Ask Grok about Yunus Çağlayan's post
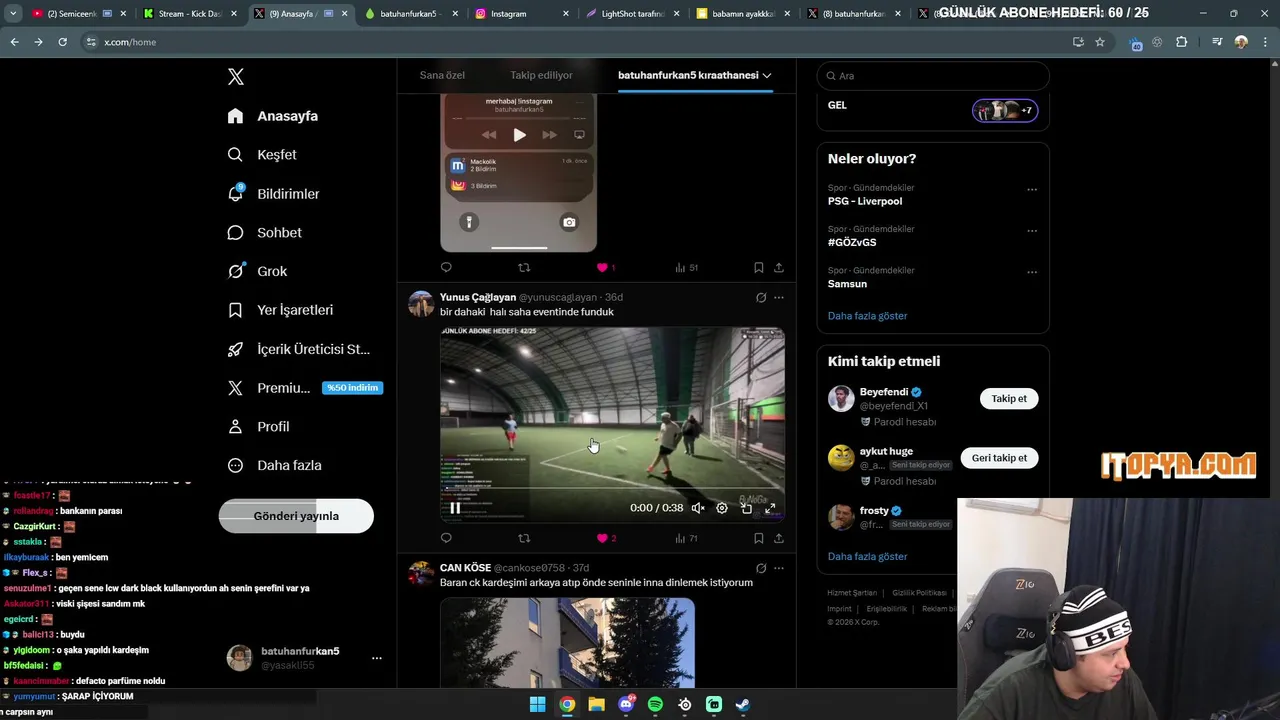The height and width of the screenshot is (720, 1280). (x=761, y=297)
